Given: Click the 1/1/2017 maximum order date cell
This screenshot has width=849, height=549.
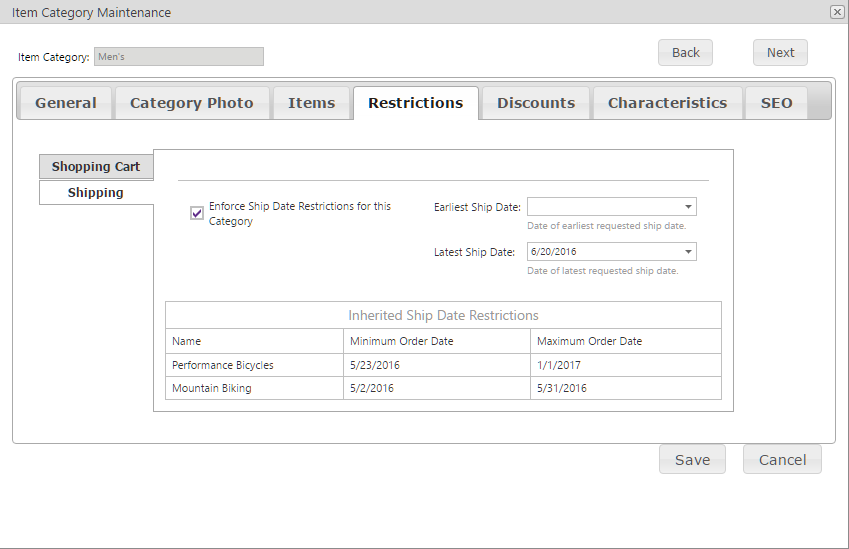Looking at the screenshot, I should (626, 365).
